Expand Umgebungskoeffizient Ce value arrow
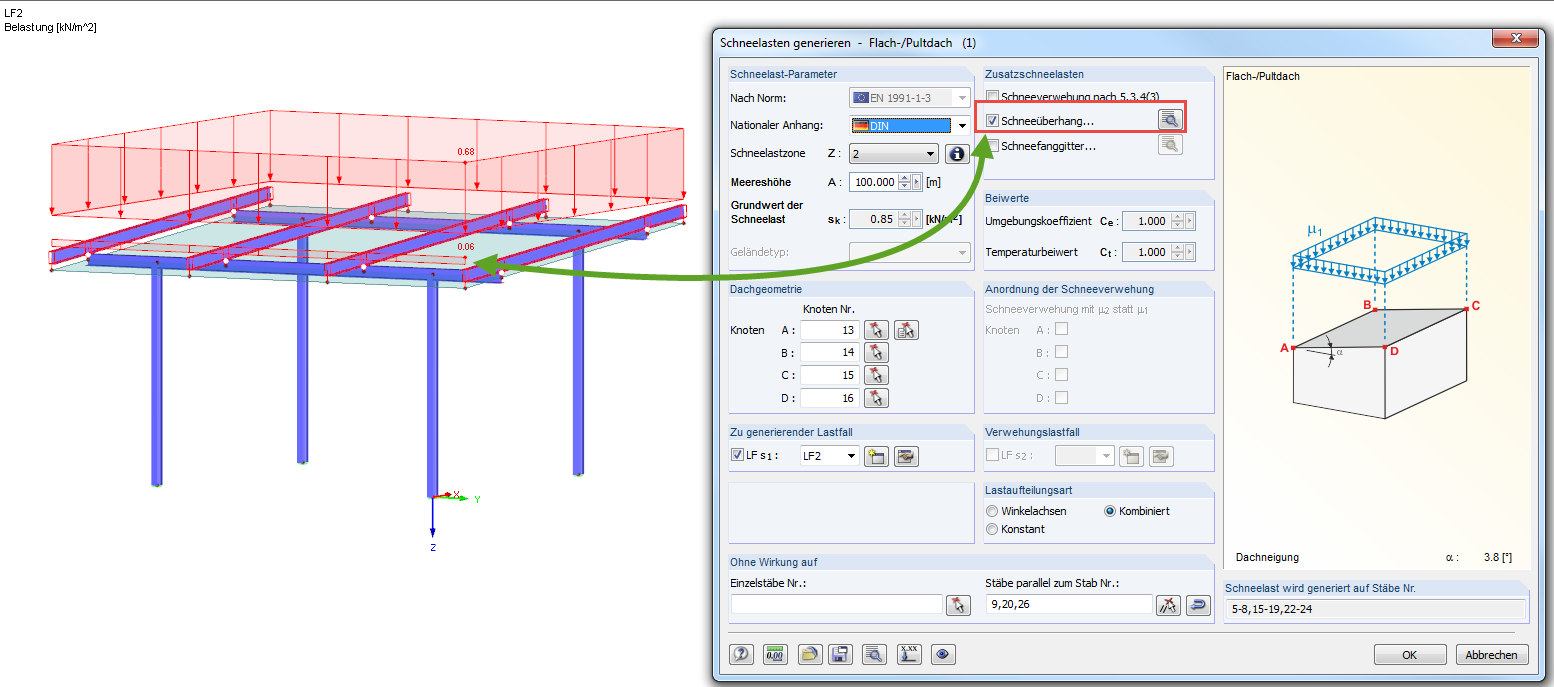Viewport: 1554px width, 687px height. (x=1190, y=221)
